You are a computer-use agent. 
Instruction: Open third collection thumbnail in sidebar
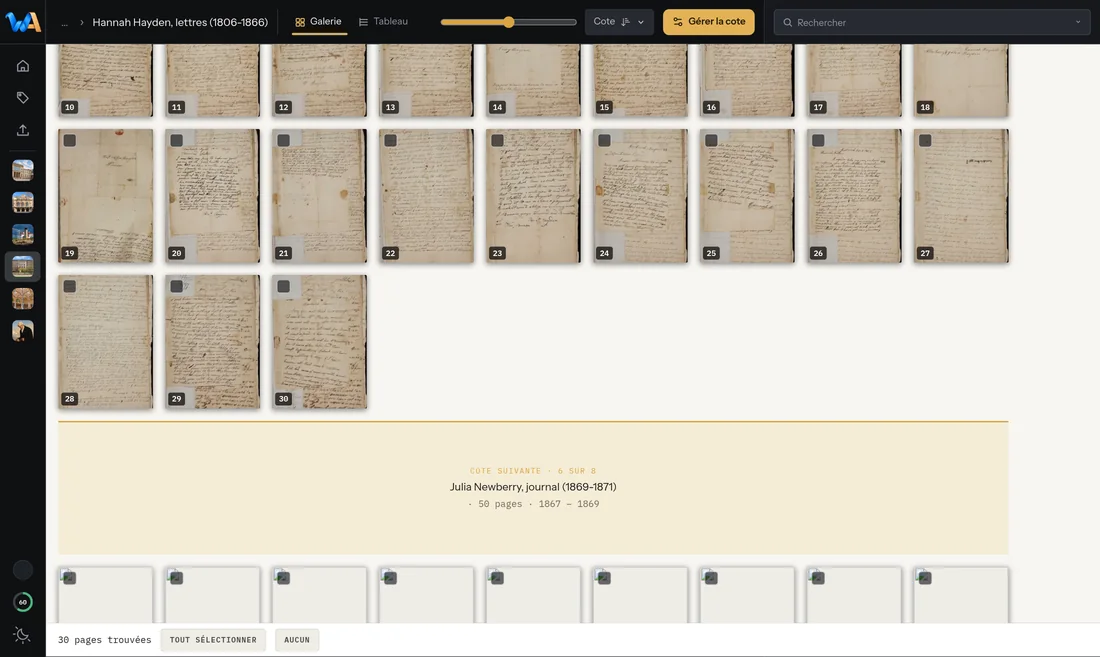pos(22,234)
